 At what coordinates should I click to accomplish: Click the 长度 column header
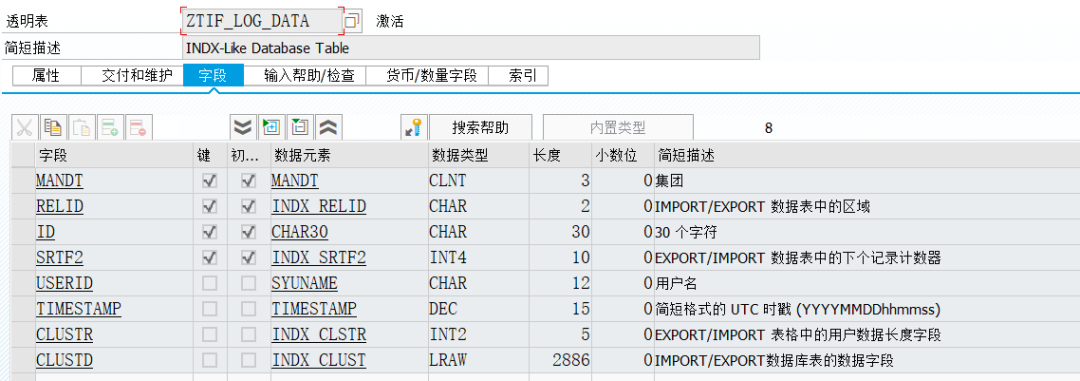[x=560, y=156]
